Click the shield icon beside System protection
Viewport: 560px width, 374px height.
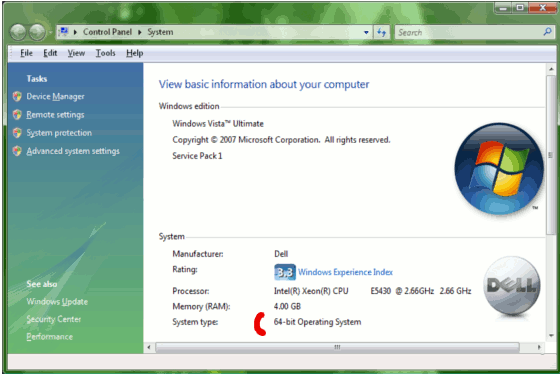click(x=17, y=133)
